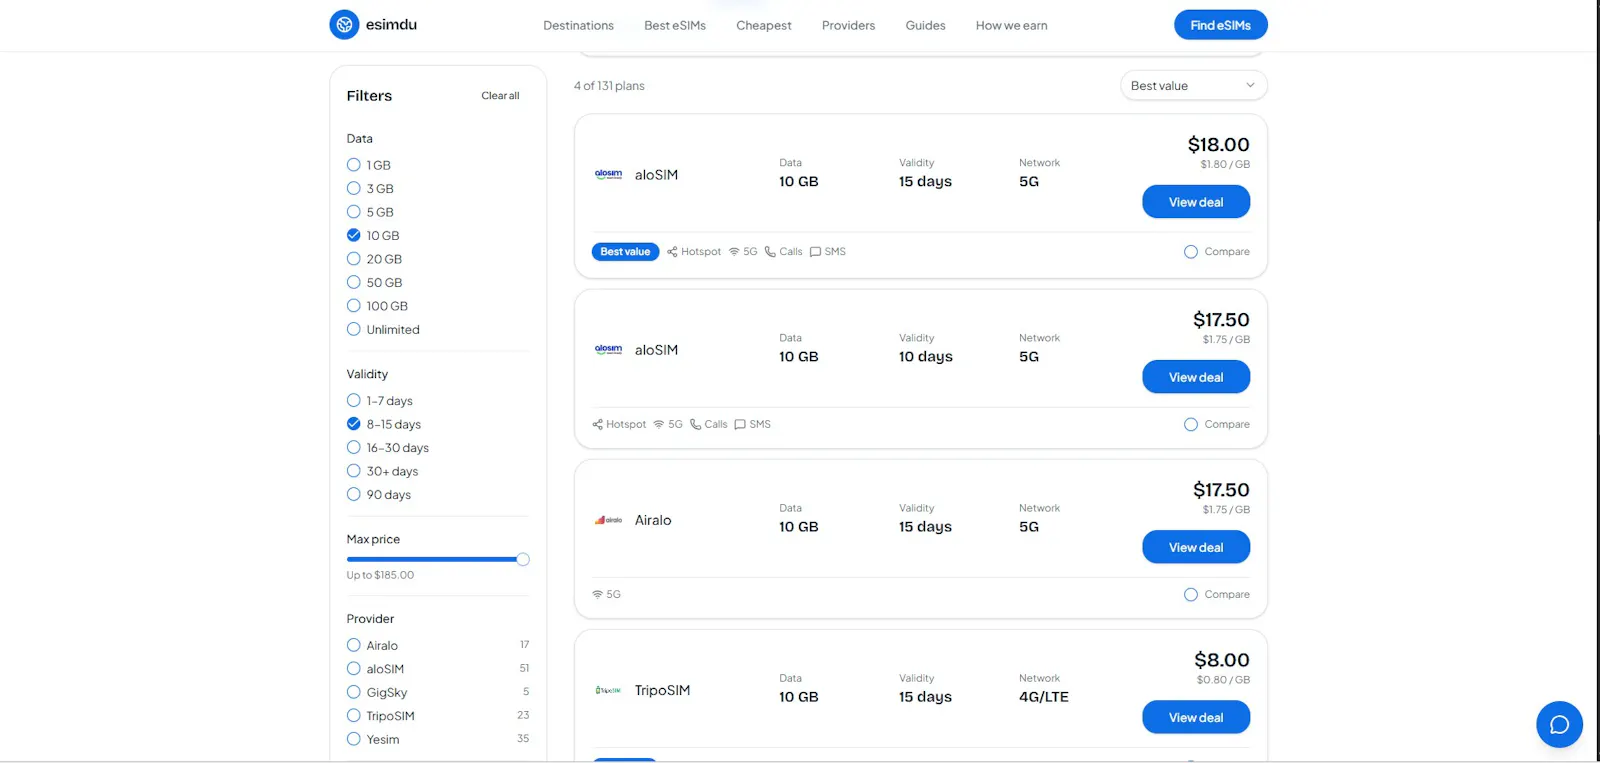Click the Airalo logo on $17.50 plan
Viewport: 1600px width, 763px height.
(x=608, y=520)
